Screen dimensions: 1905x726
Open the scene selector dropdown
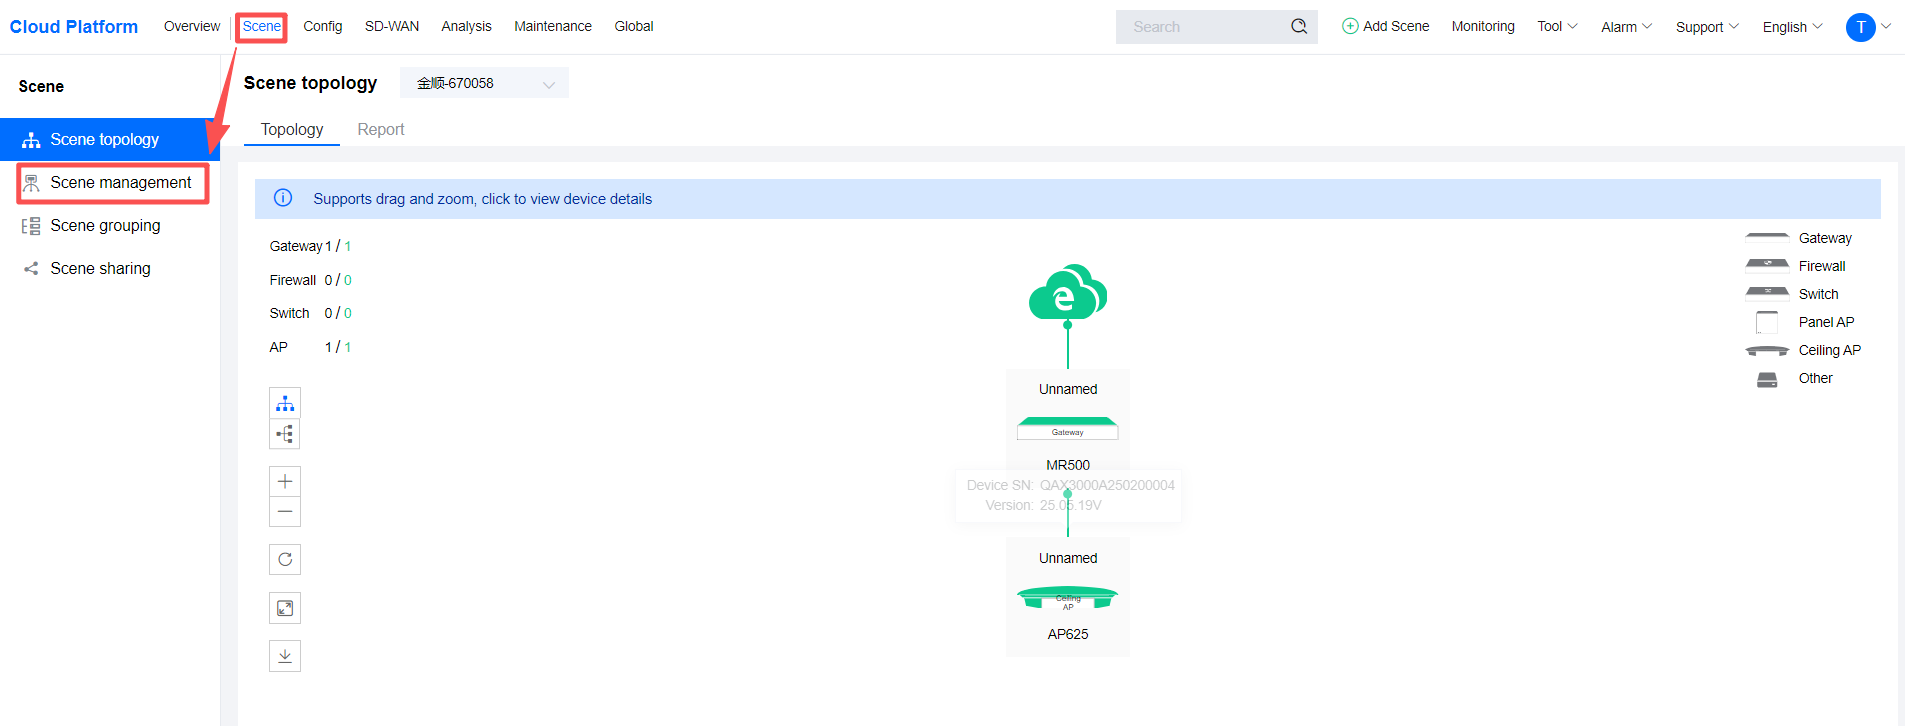pyautogui.click(x=484, y=83)
